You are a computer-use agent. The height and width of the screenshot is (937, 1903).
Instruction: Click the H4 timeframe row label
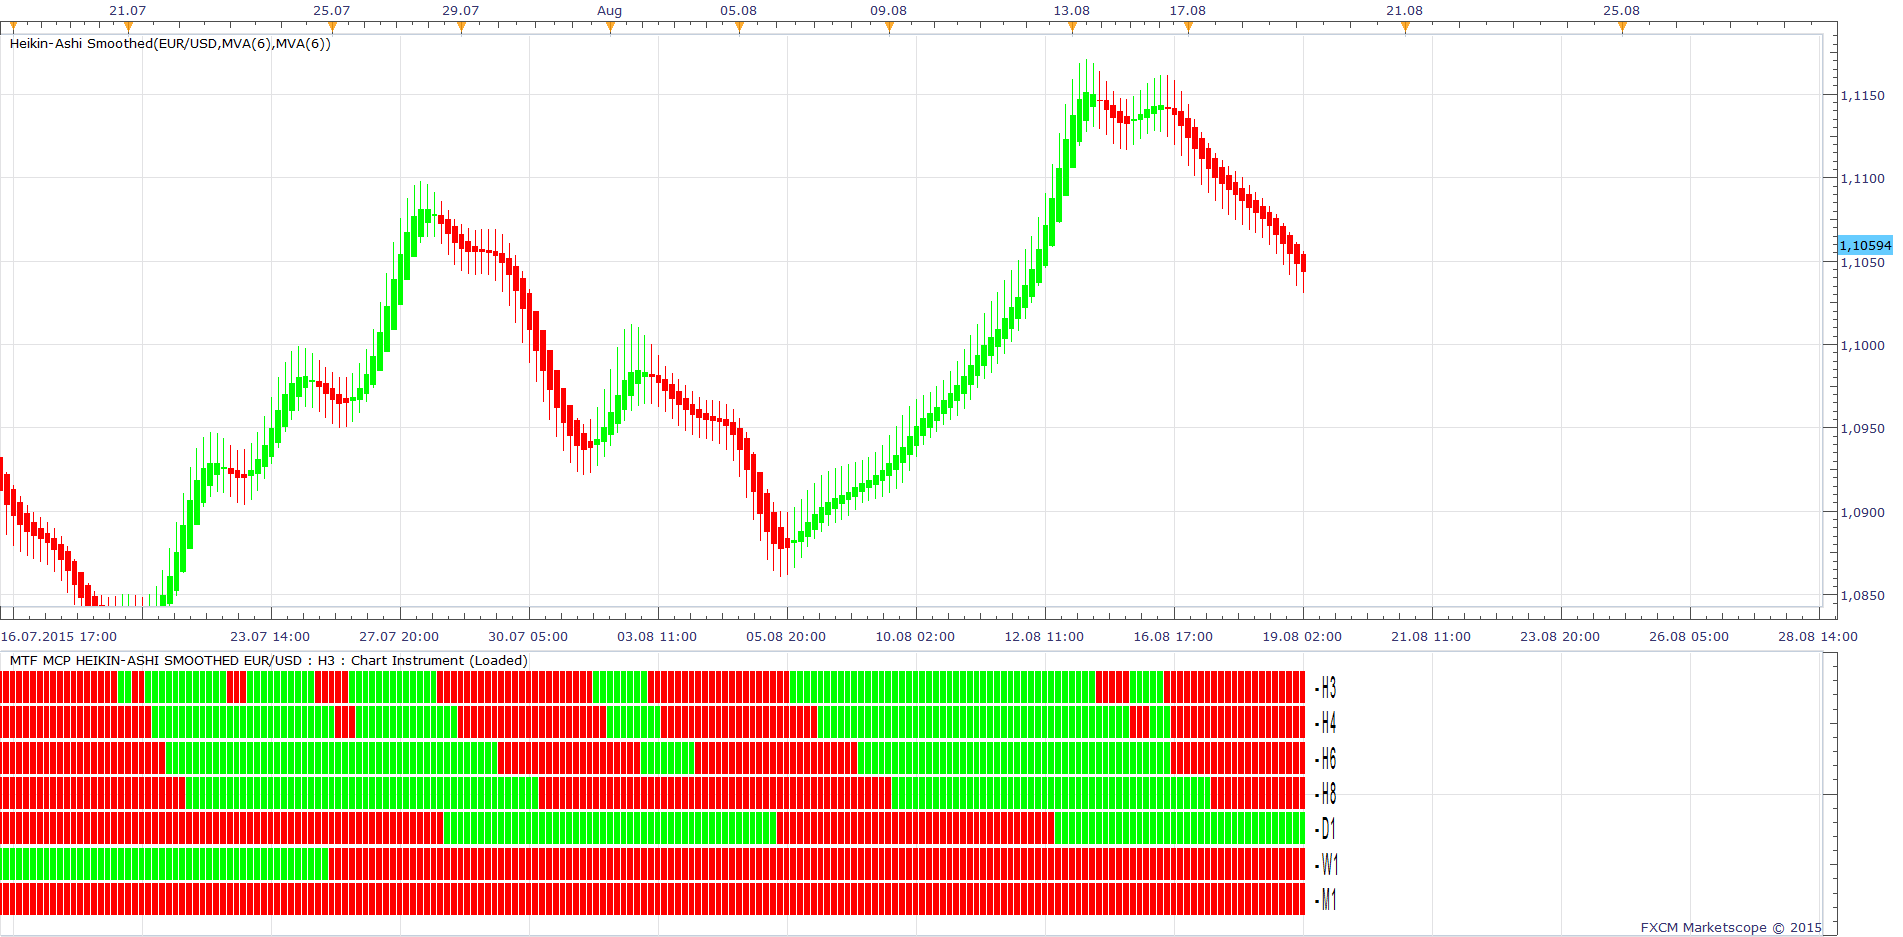(1327, 722)
